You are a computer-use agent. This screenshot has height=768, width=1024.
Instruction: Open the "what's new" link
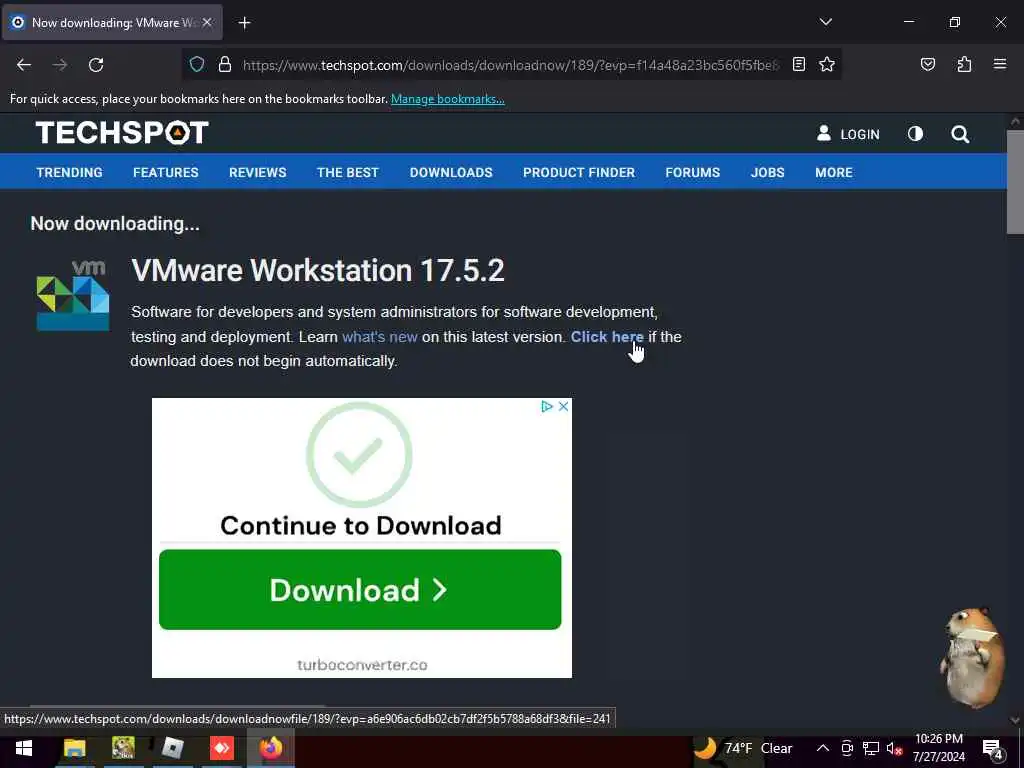[379, 337]
